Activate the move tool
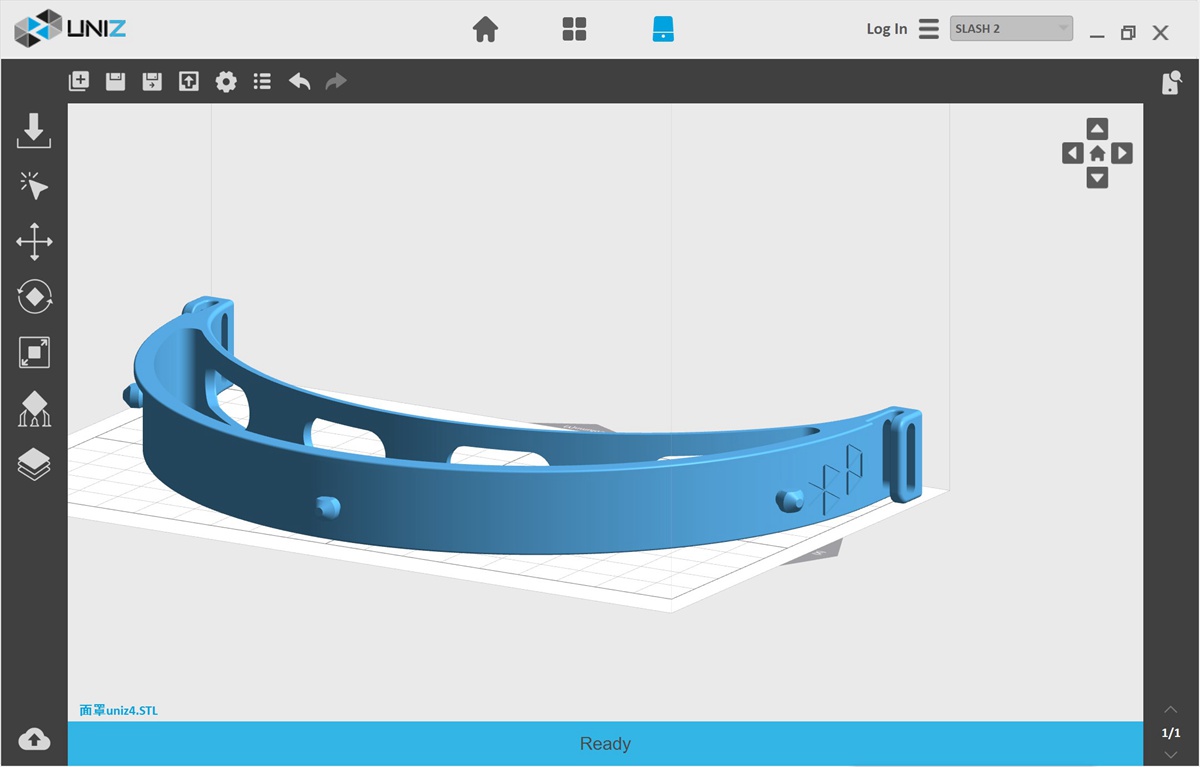 [x=34, y=242]
